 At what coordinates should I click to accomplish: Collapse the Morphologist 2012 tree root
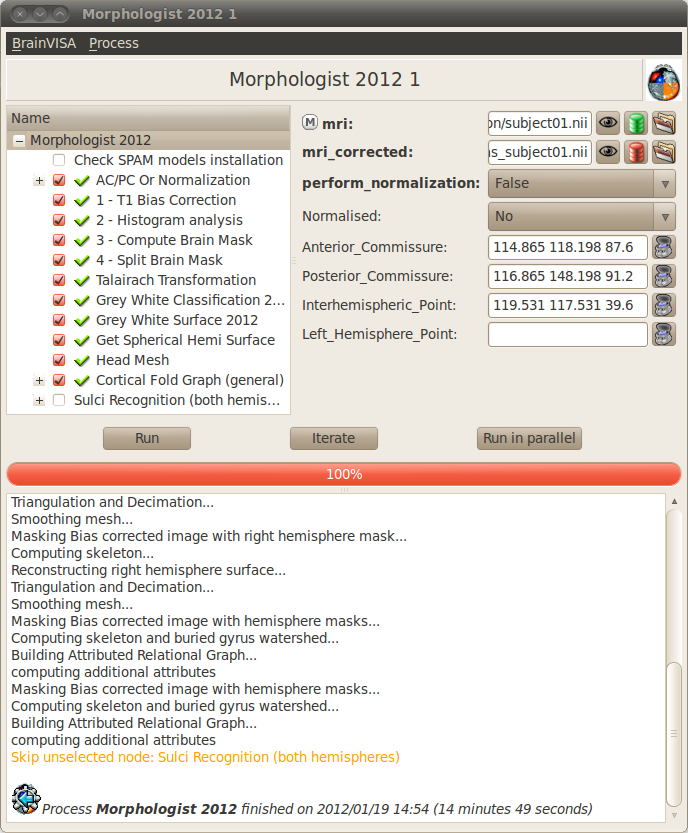(x=19, y=141)
